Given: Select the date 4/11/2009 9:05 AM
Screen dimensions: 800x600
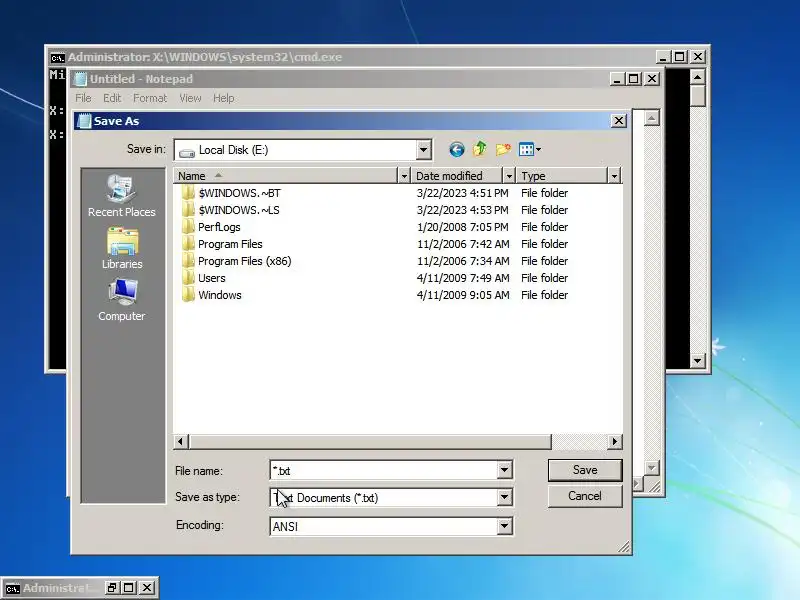Looking at the screenshot, I should (462, 295).
